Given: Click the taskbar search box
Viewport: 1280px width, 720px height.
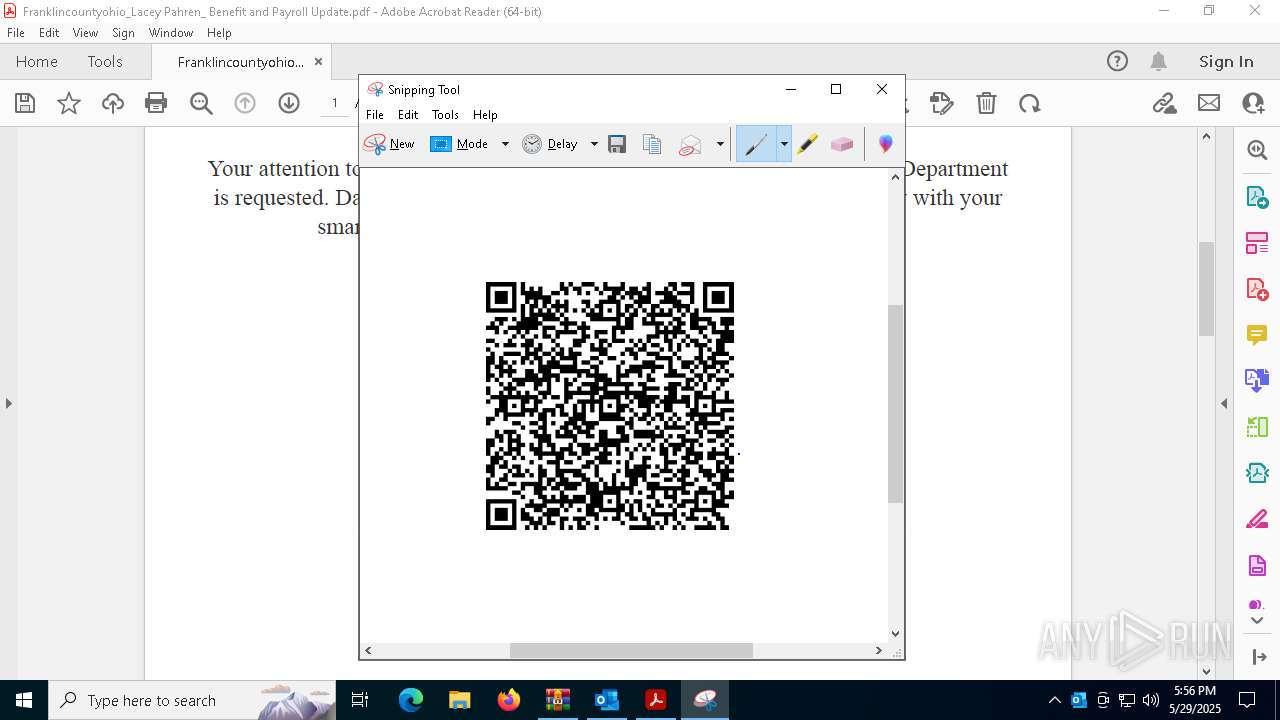Looking at the screenshot, I should (192, 700).
